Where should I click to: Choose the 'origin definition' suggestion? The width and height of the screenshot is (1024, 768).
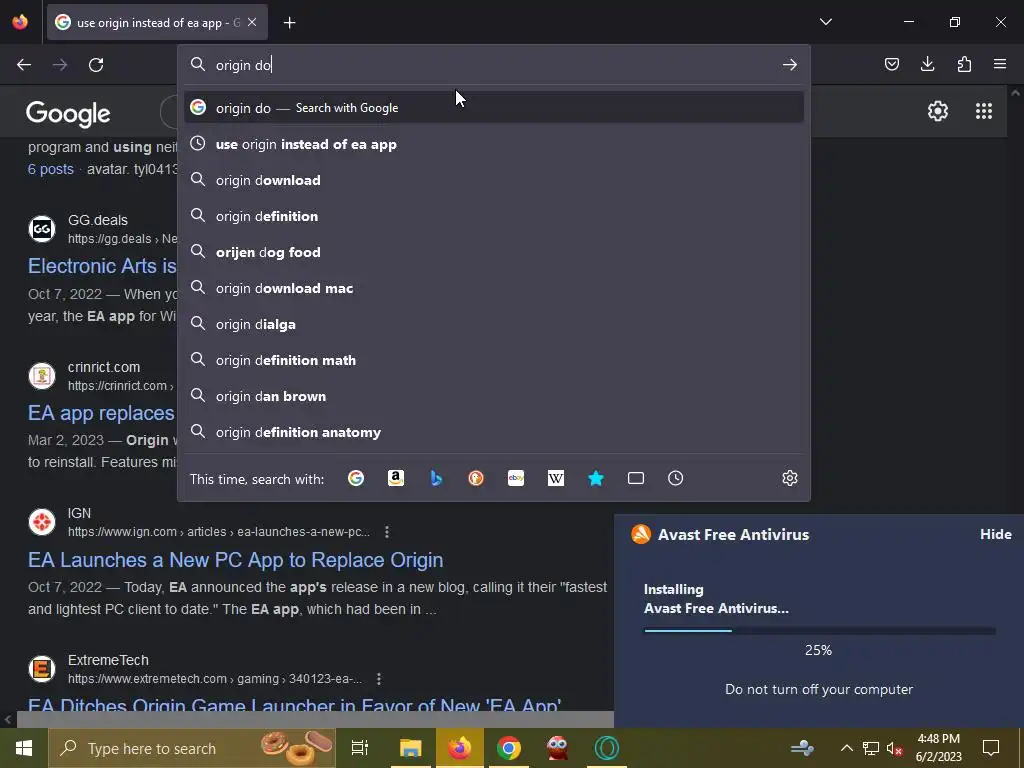point(494,216)
